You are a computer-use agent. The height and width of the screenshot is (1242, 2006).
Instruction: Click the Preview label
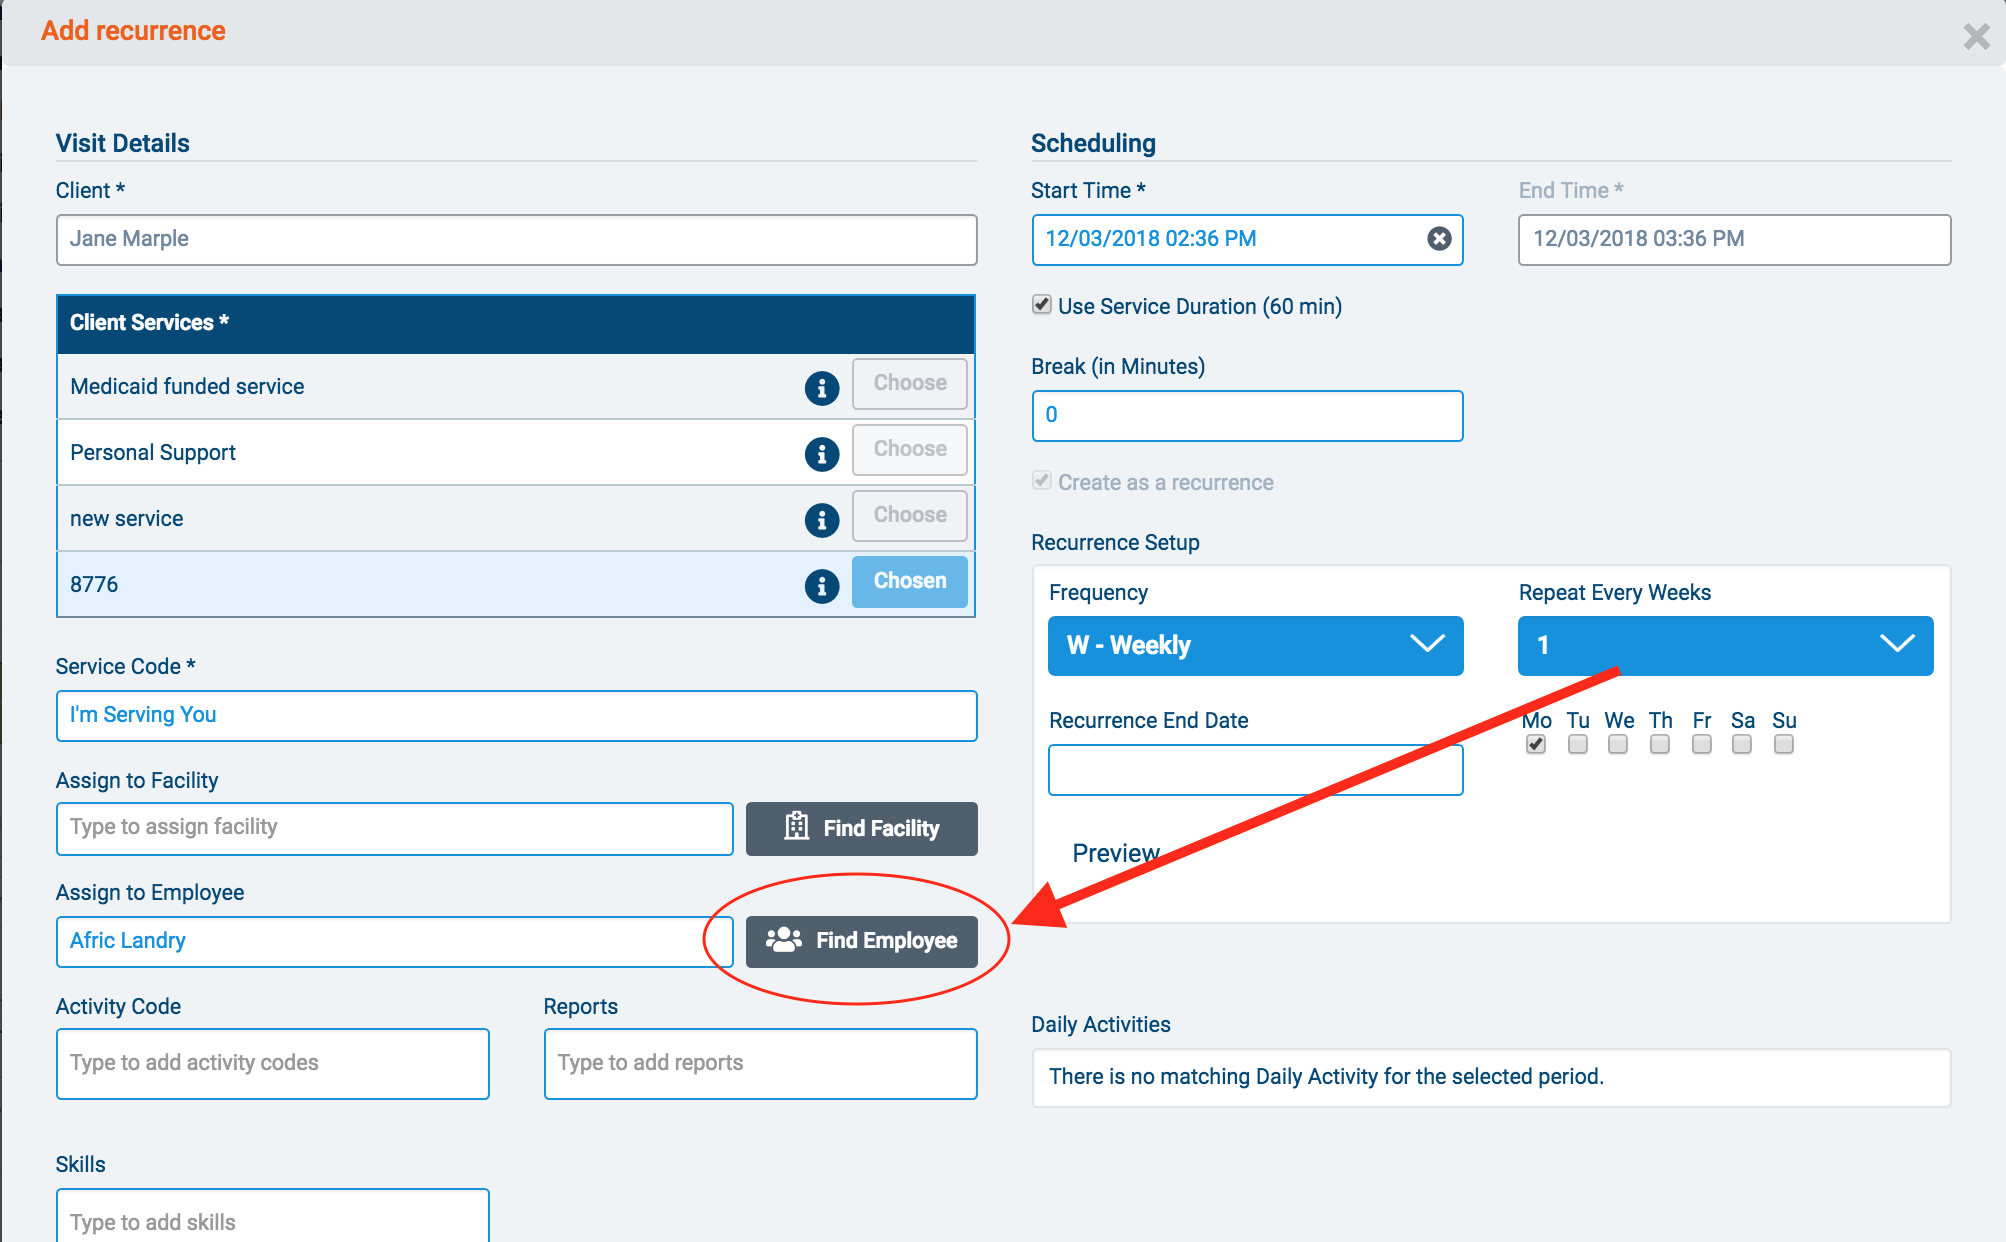[x=1116, y=853]
